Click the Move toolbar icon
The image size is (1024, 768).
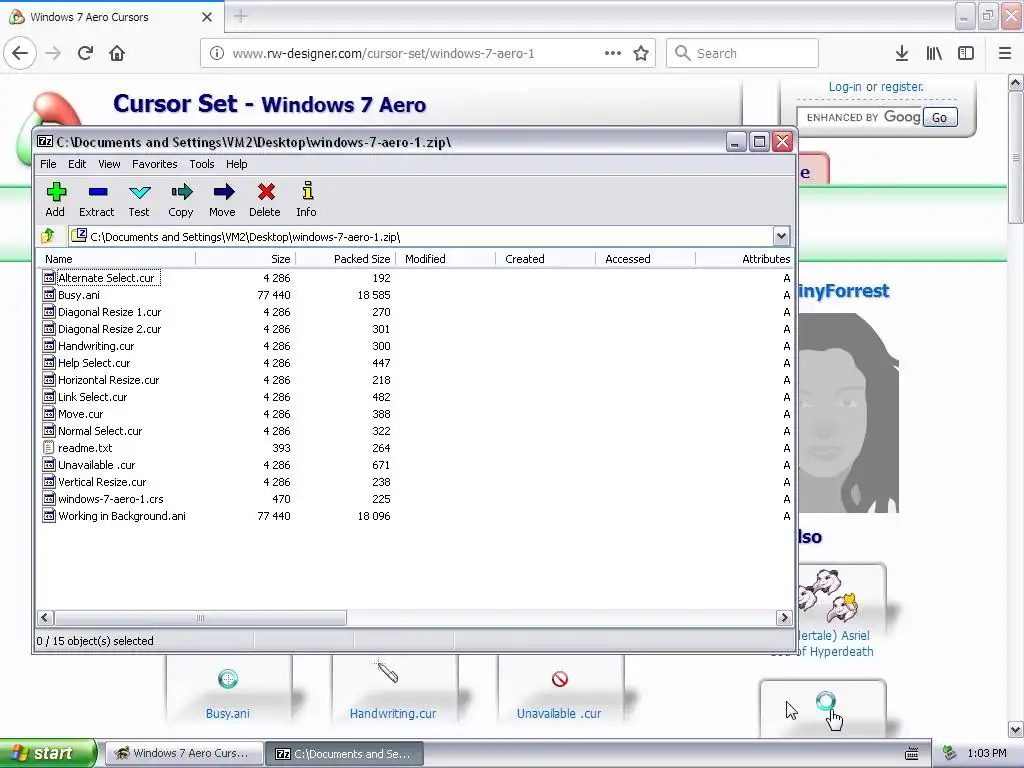[x=223, y=192]
